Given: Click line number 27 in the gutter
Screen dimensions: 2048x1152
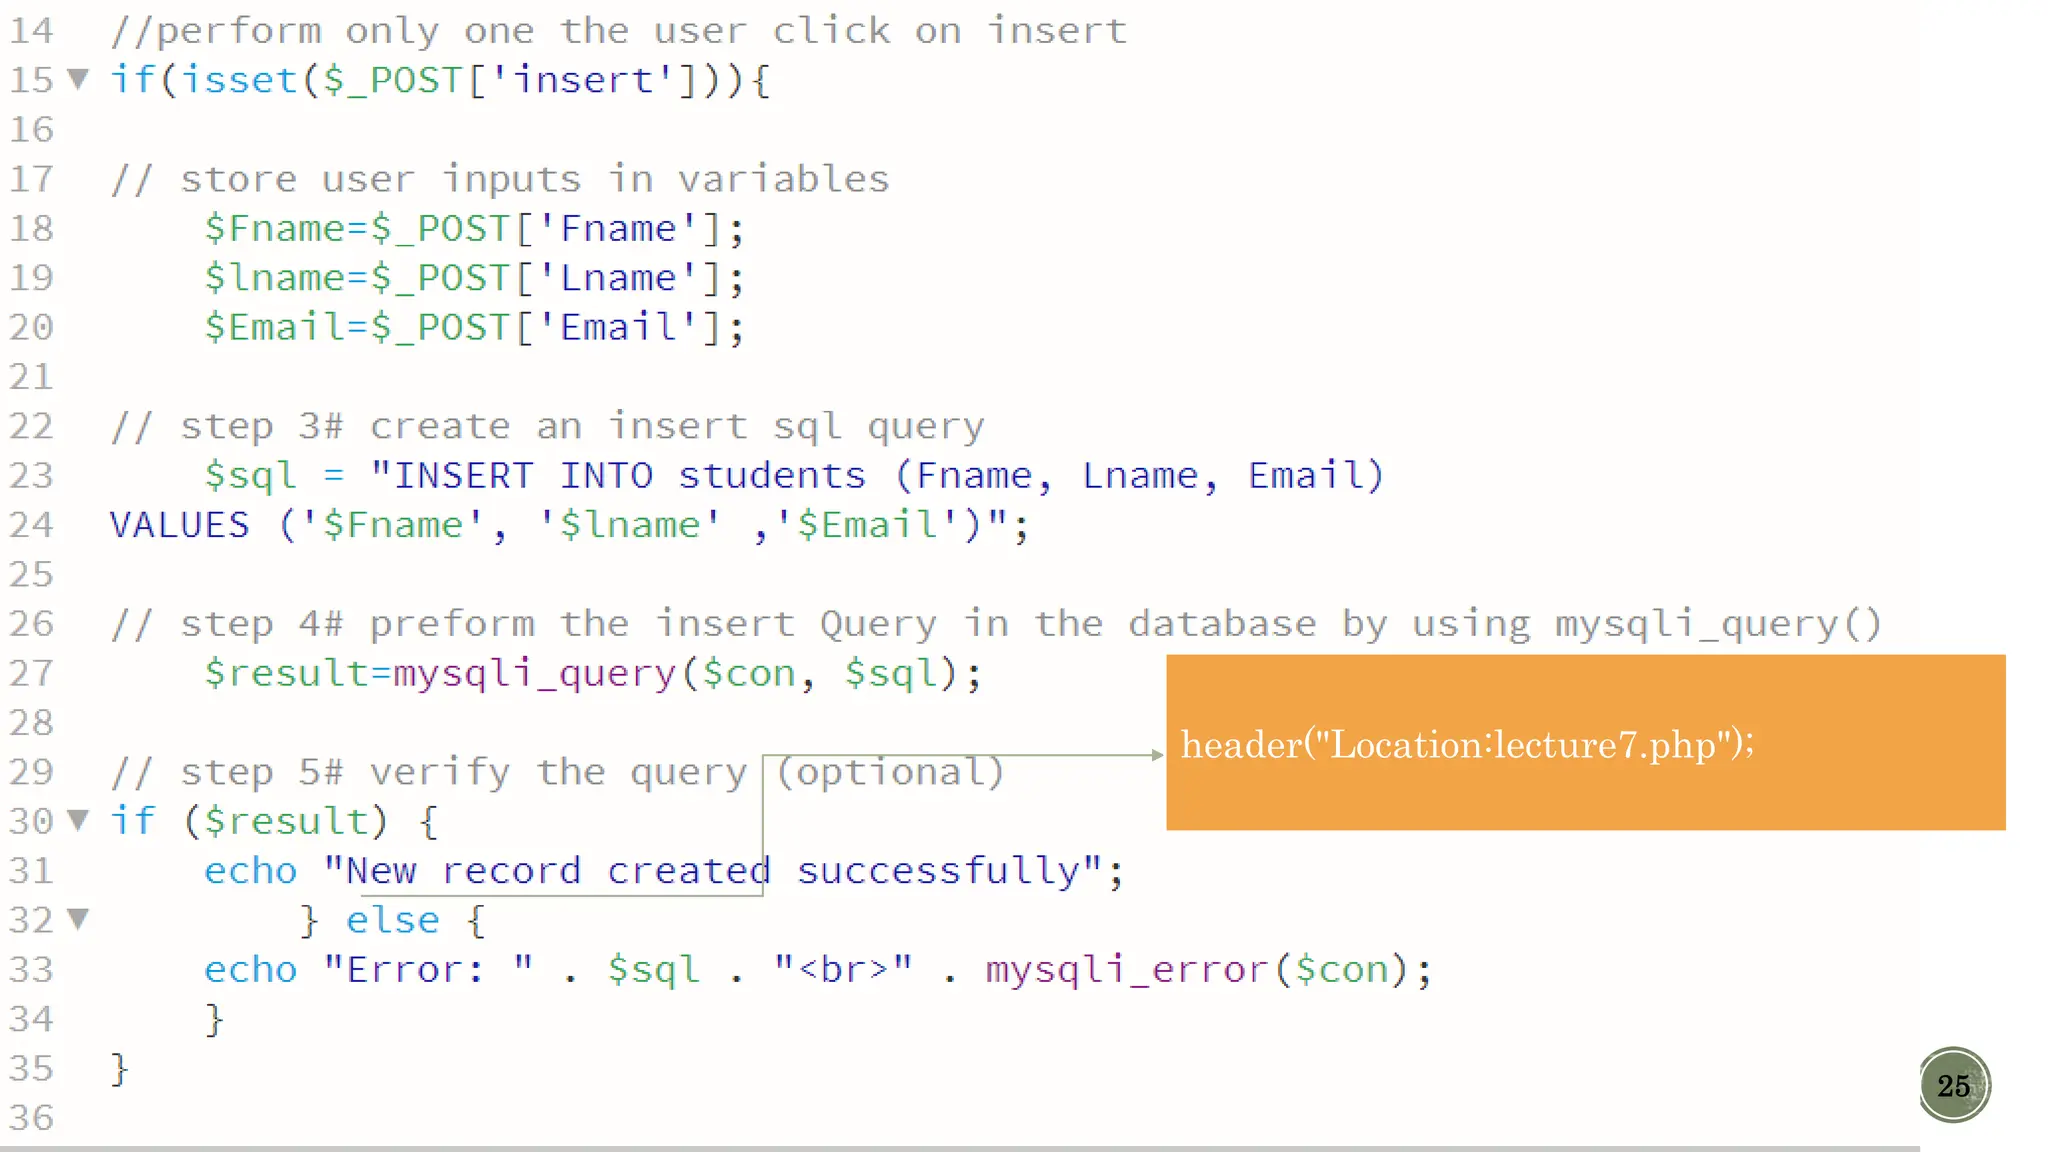Looking at the screenshot, I should coord(31,673).
